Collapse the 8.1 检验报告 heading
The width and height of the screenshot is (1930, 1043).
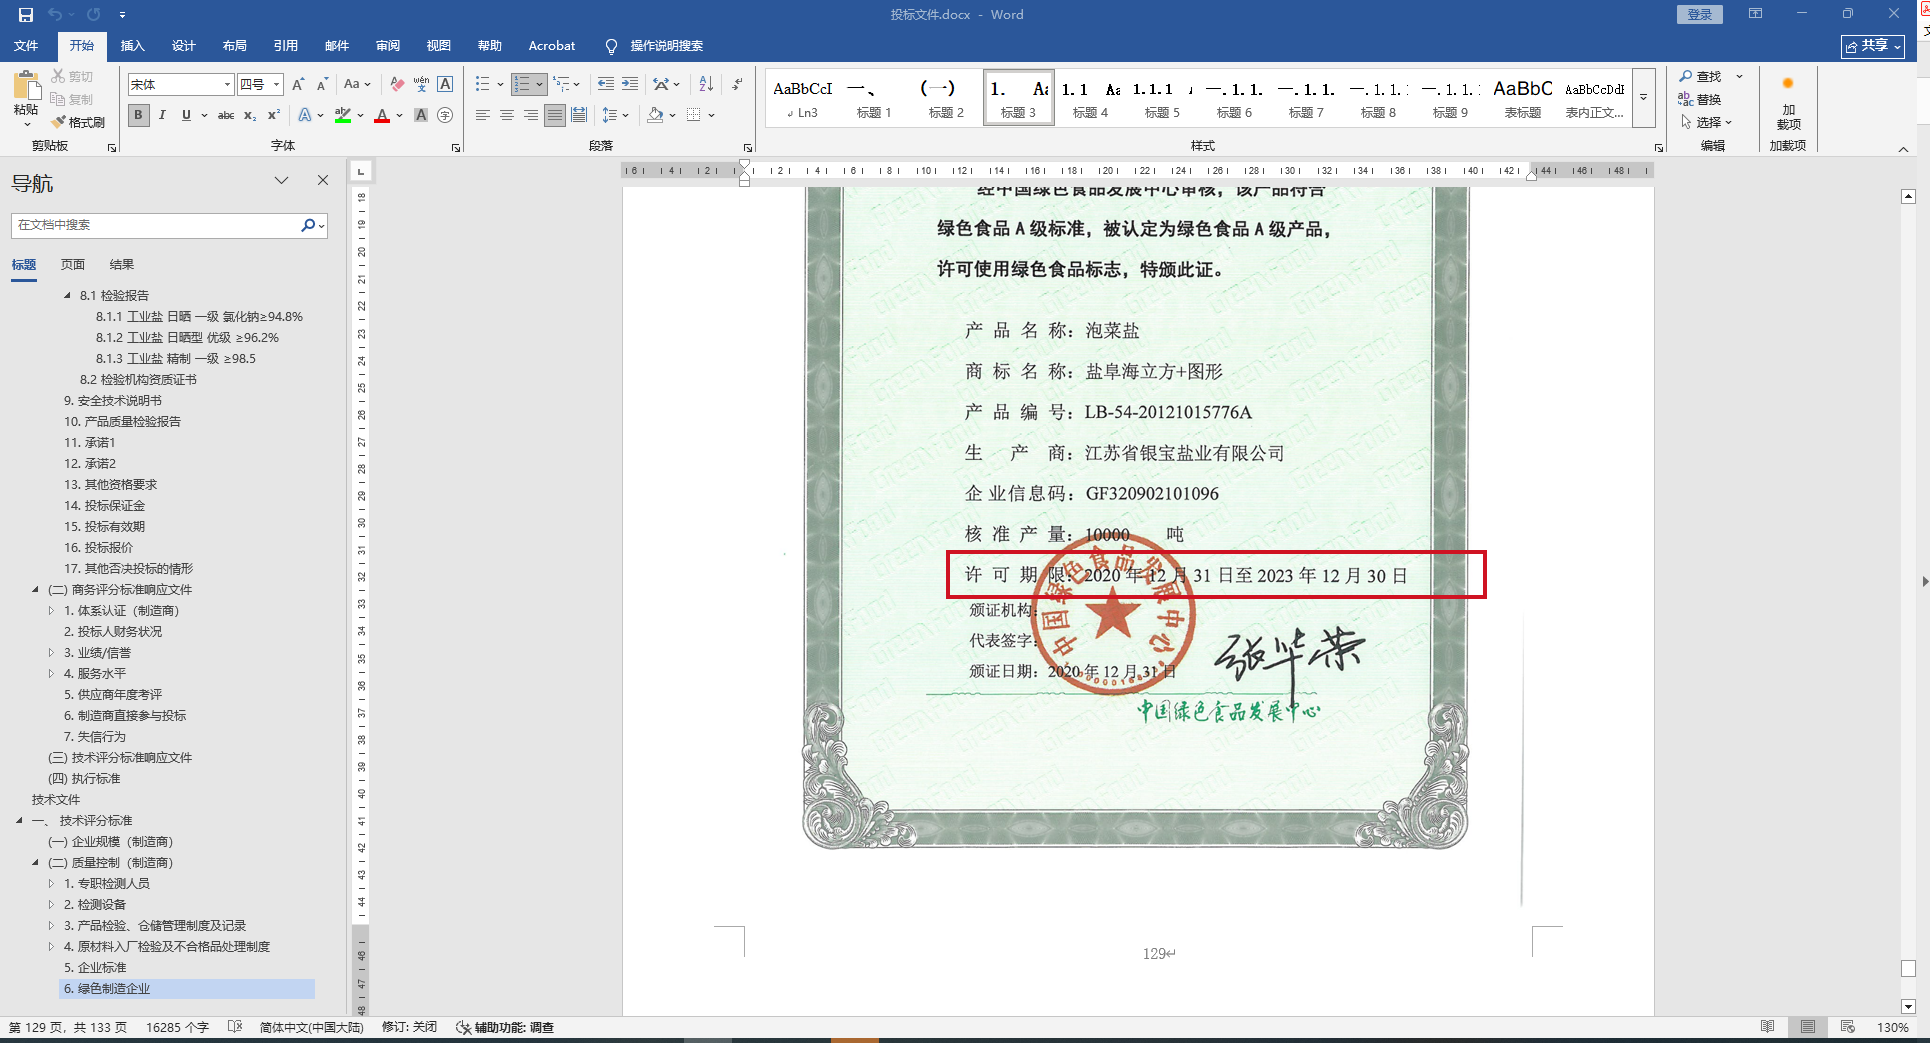coord(67,295)
